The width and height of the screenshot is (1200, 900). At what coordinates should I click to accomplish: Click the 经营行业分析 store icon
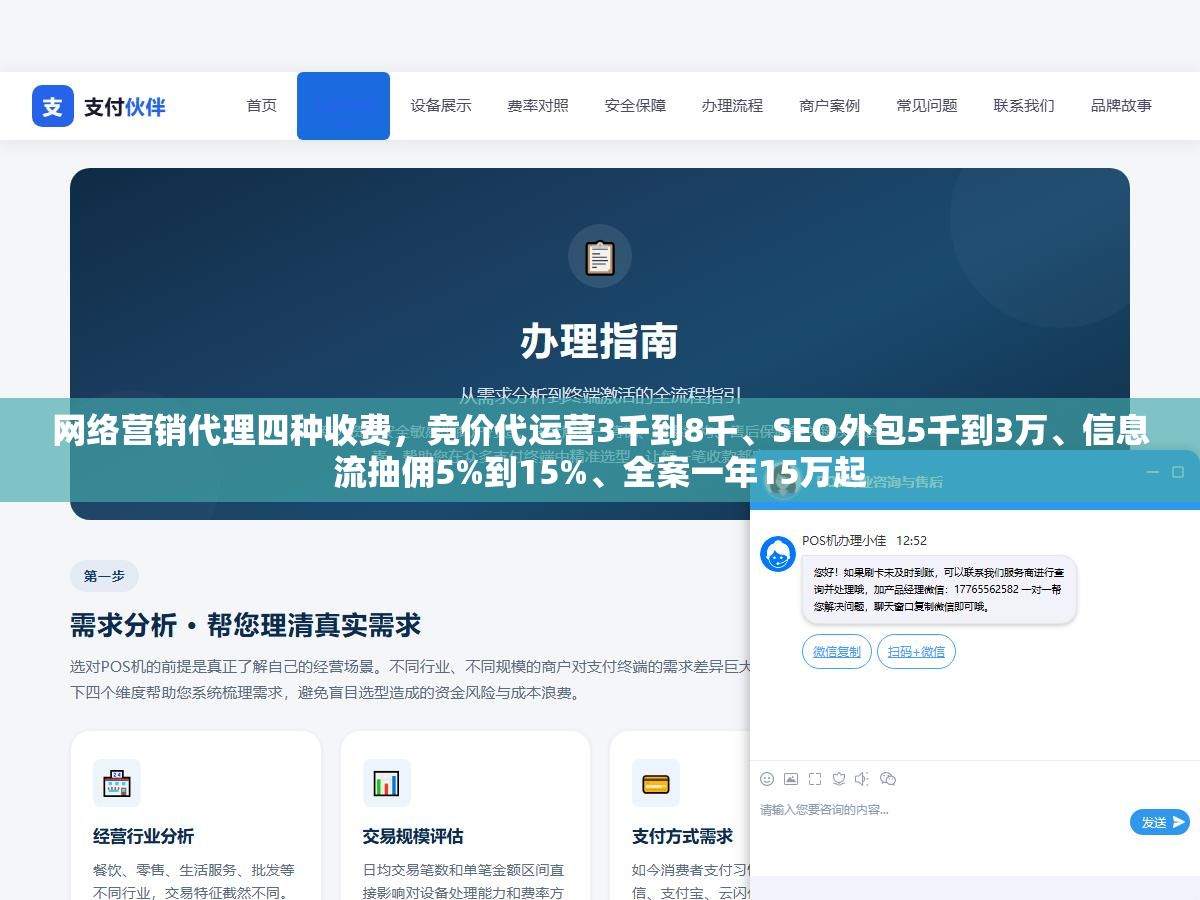tap(117, 783)
